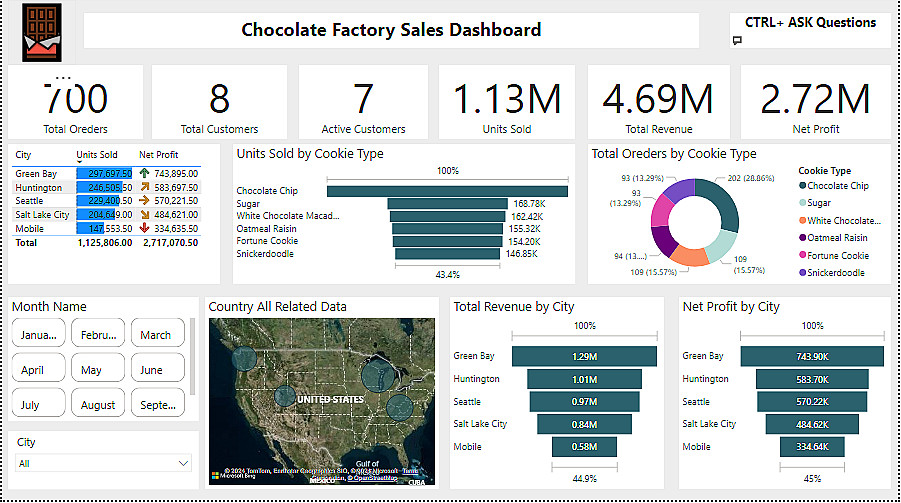Screen dimensions: 901x503
Task: Select Salt Lake City table row
Action: (106, 214)
